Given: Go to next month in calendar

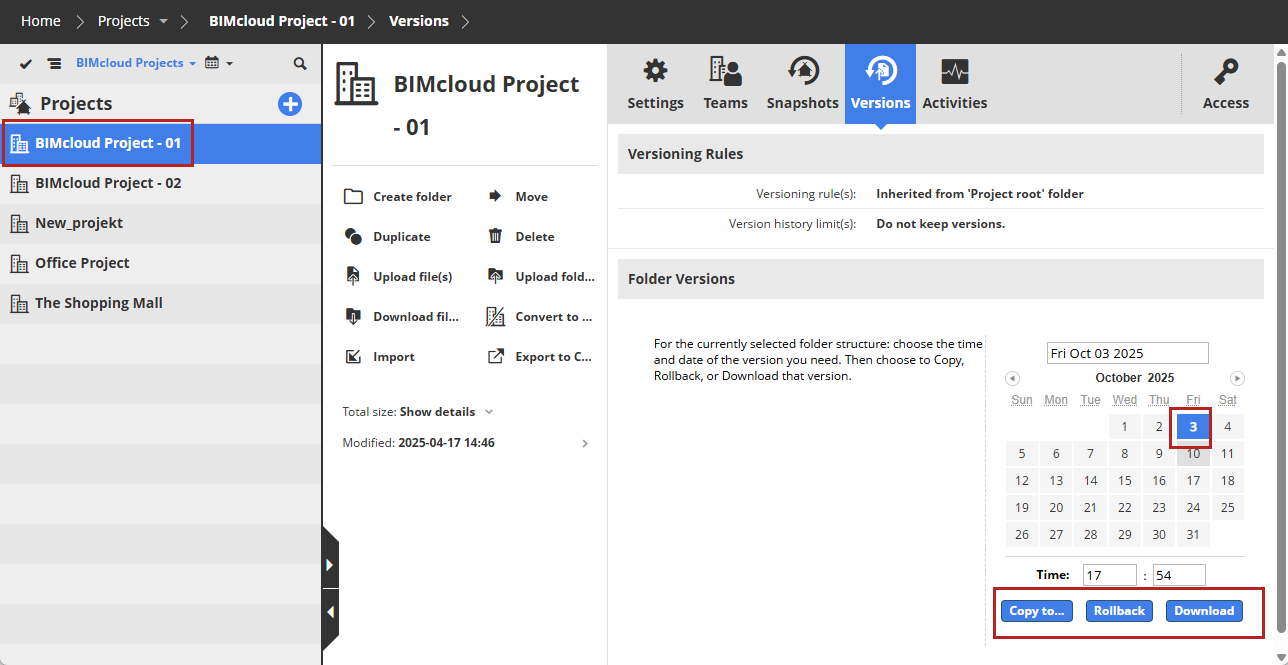Looking at the screenshot, I should 1237,378.
